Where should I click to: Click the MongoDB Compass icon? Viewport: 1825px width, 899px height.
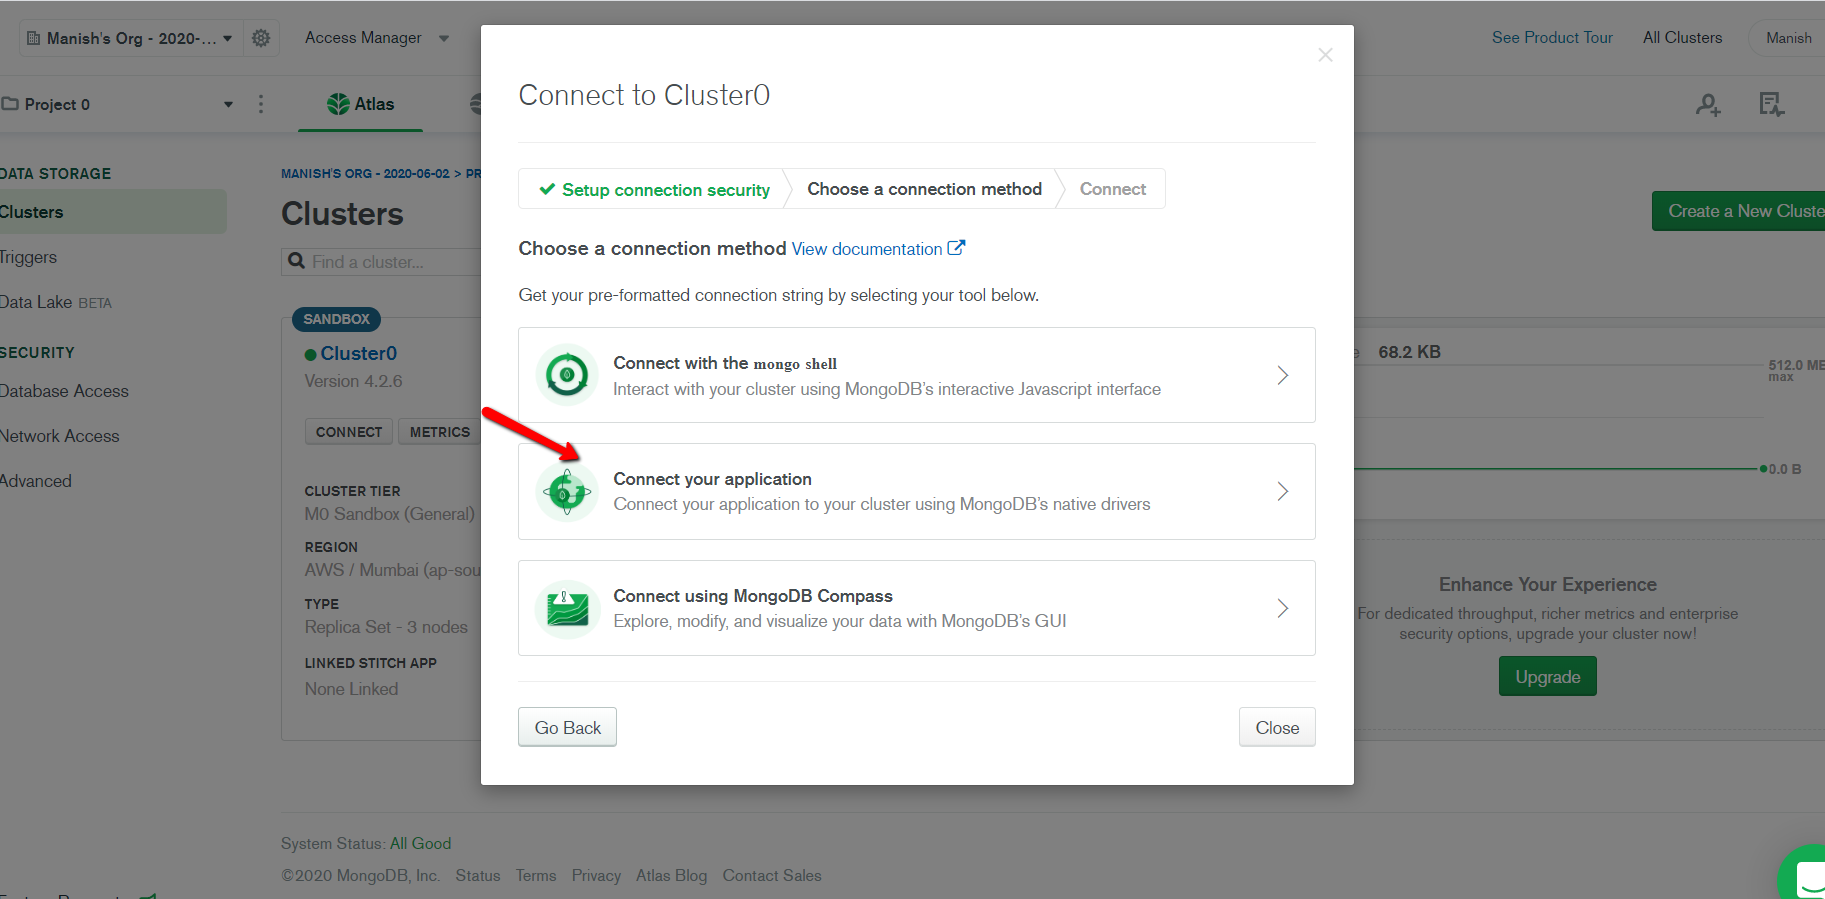coord(567,608)
